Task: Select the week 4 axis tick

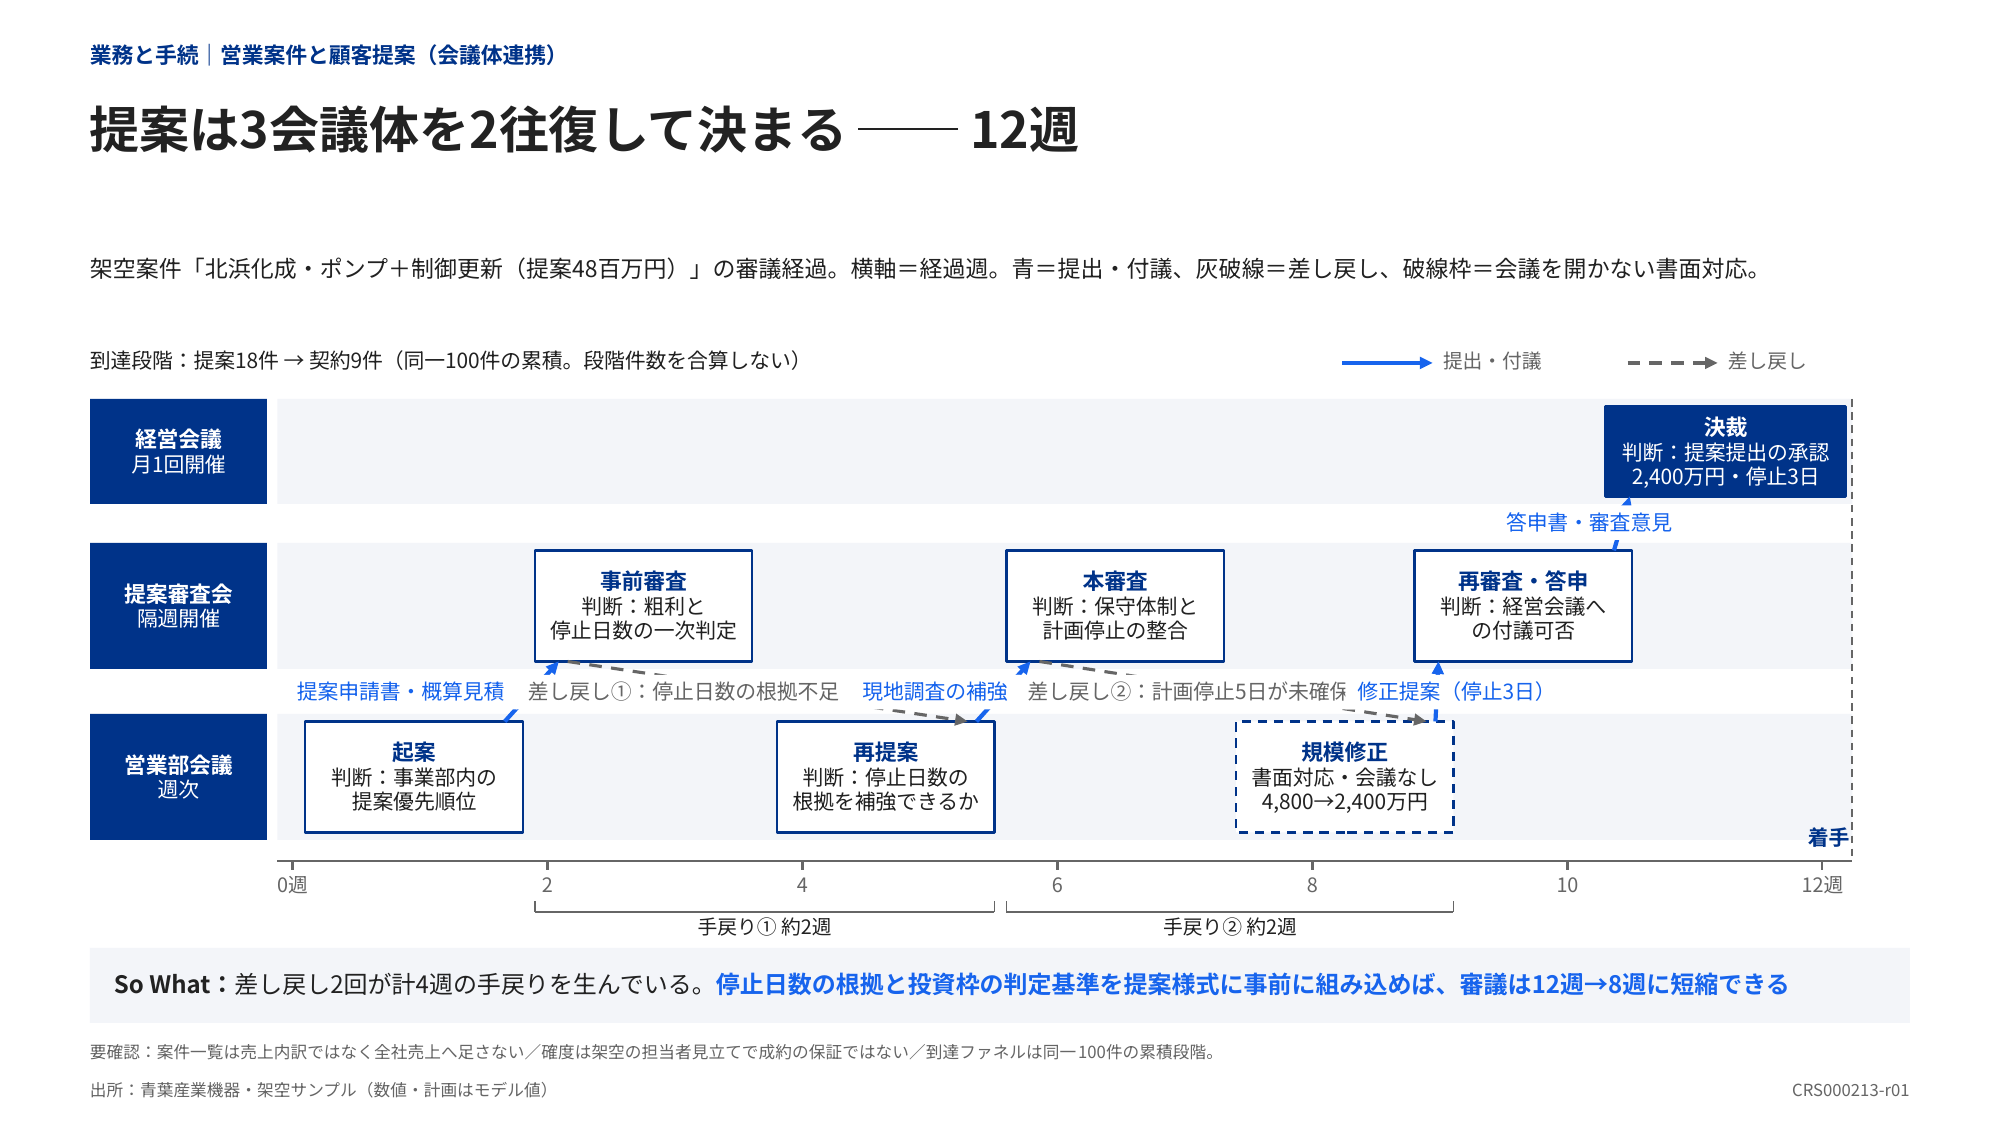Action: point(802,885)
